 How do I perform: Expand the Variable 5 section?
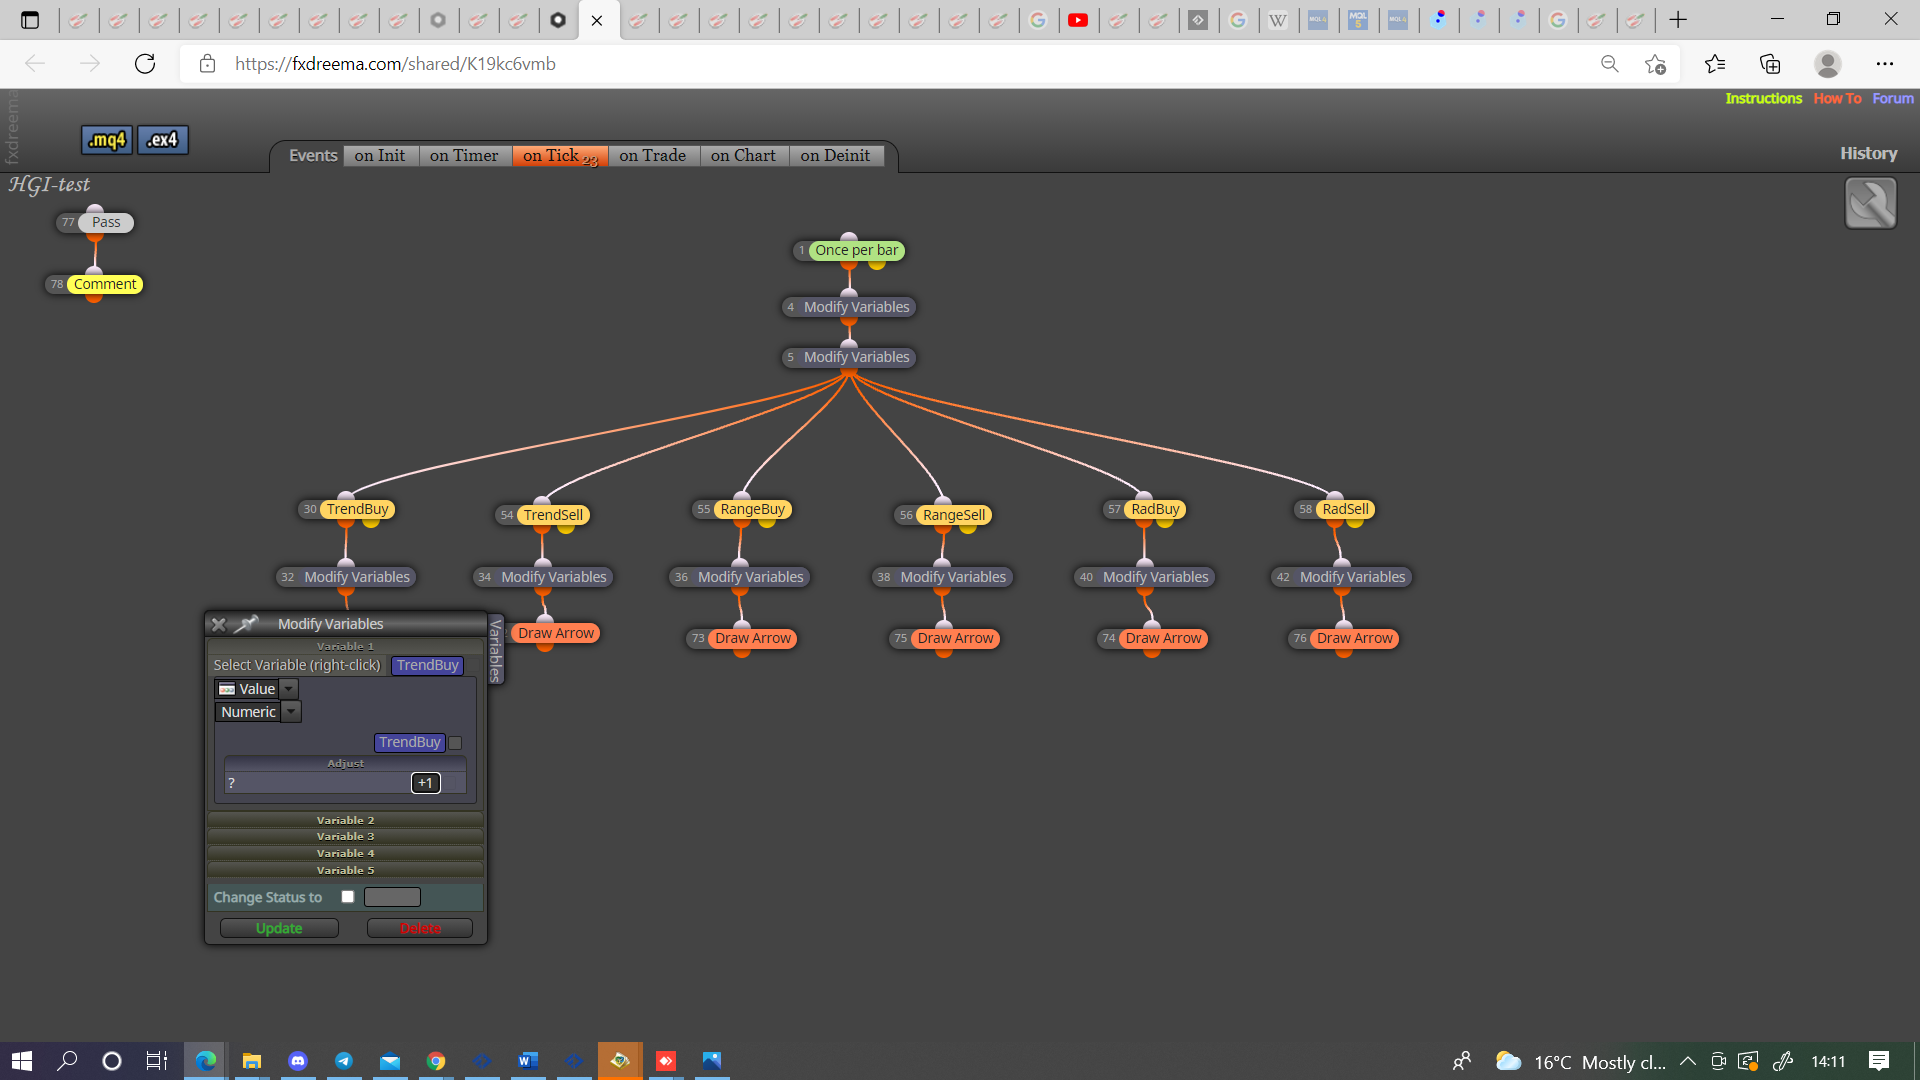coord(345,870)
